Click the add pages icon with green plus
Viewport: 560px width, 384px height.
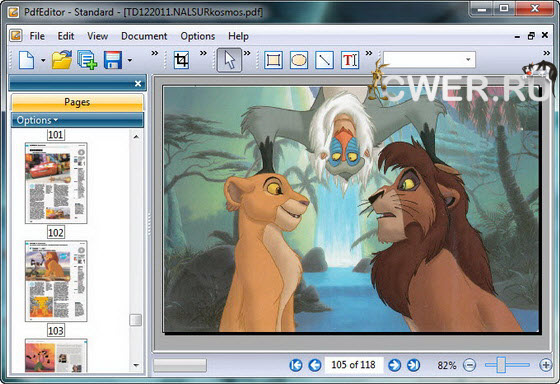point(88,60)
